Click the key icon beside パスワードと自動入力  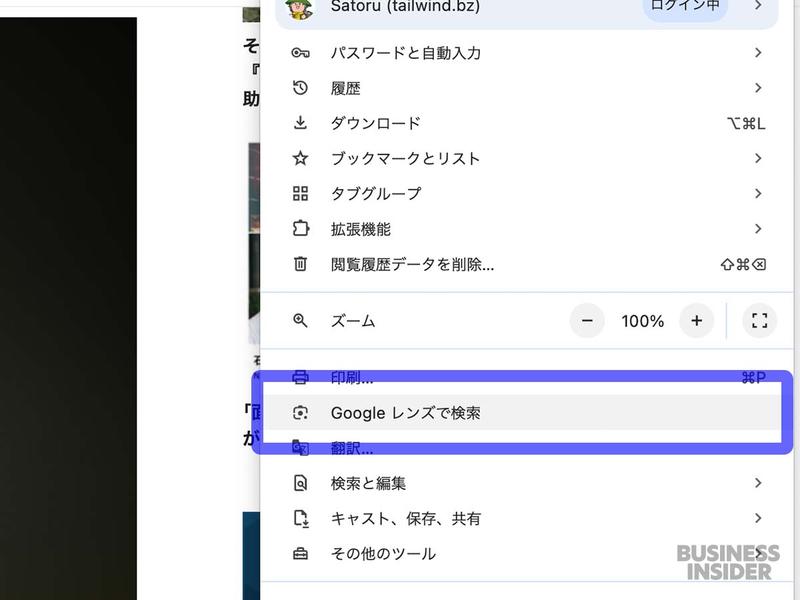pos(300,53)
